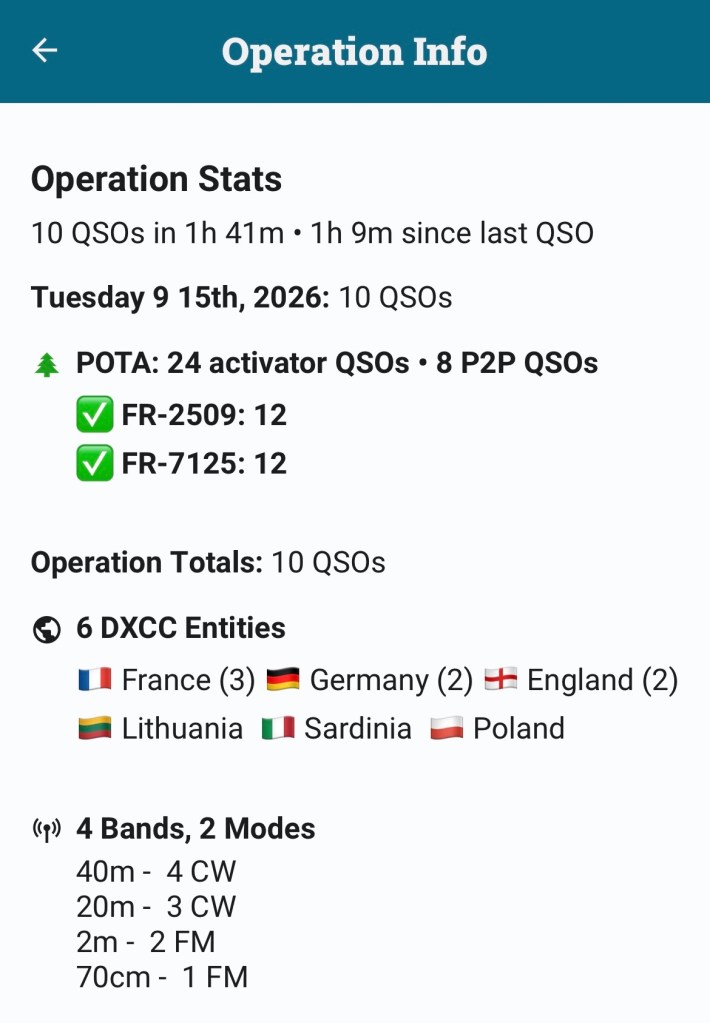
Task: Select the Lithuania flag icon
Action: [95, 729]
